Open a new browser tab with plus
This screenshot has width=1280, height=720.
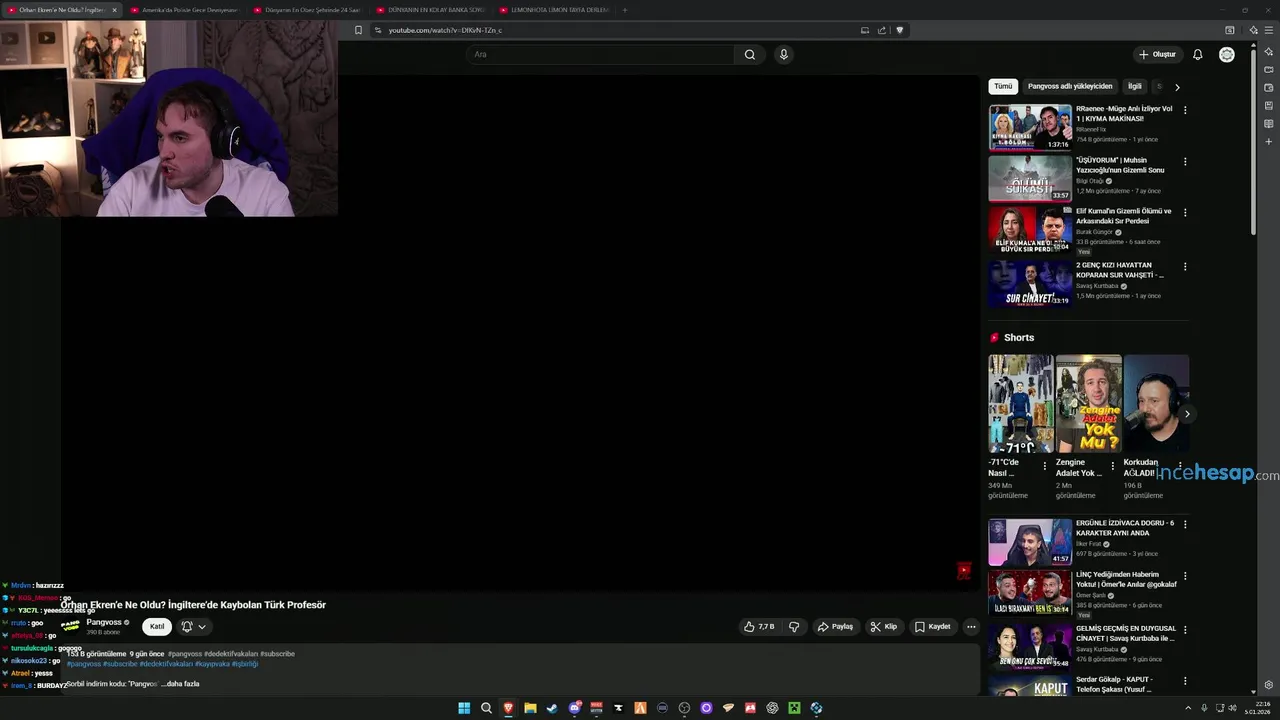click(x=625, y=10)
